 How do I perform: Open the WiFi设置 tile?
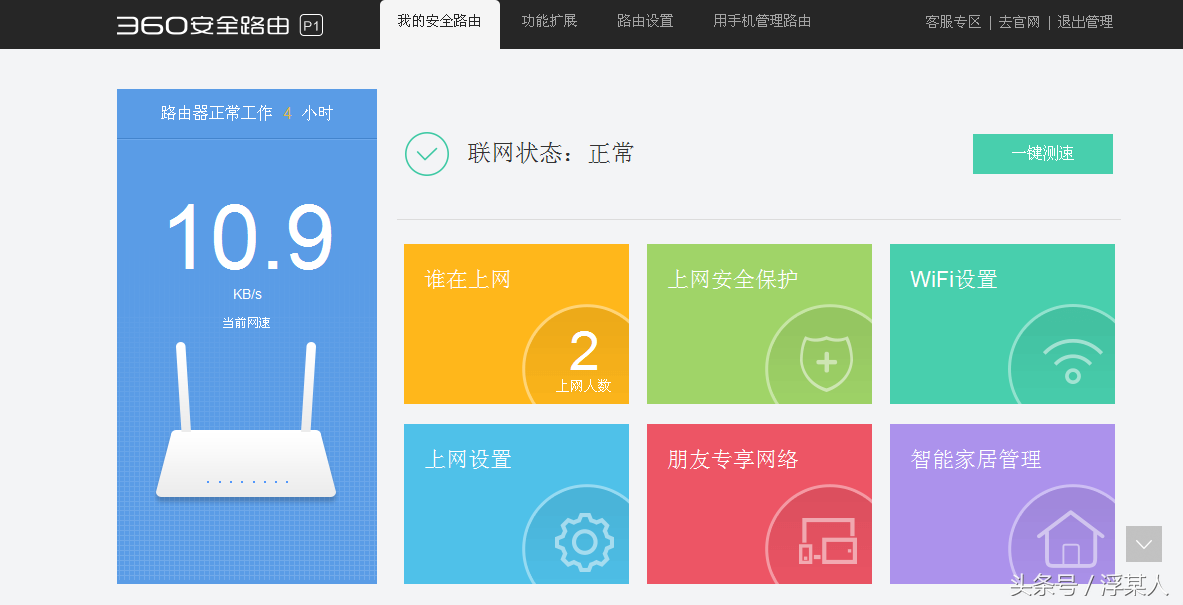coord(1002,324)
